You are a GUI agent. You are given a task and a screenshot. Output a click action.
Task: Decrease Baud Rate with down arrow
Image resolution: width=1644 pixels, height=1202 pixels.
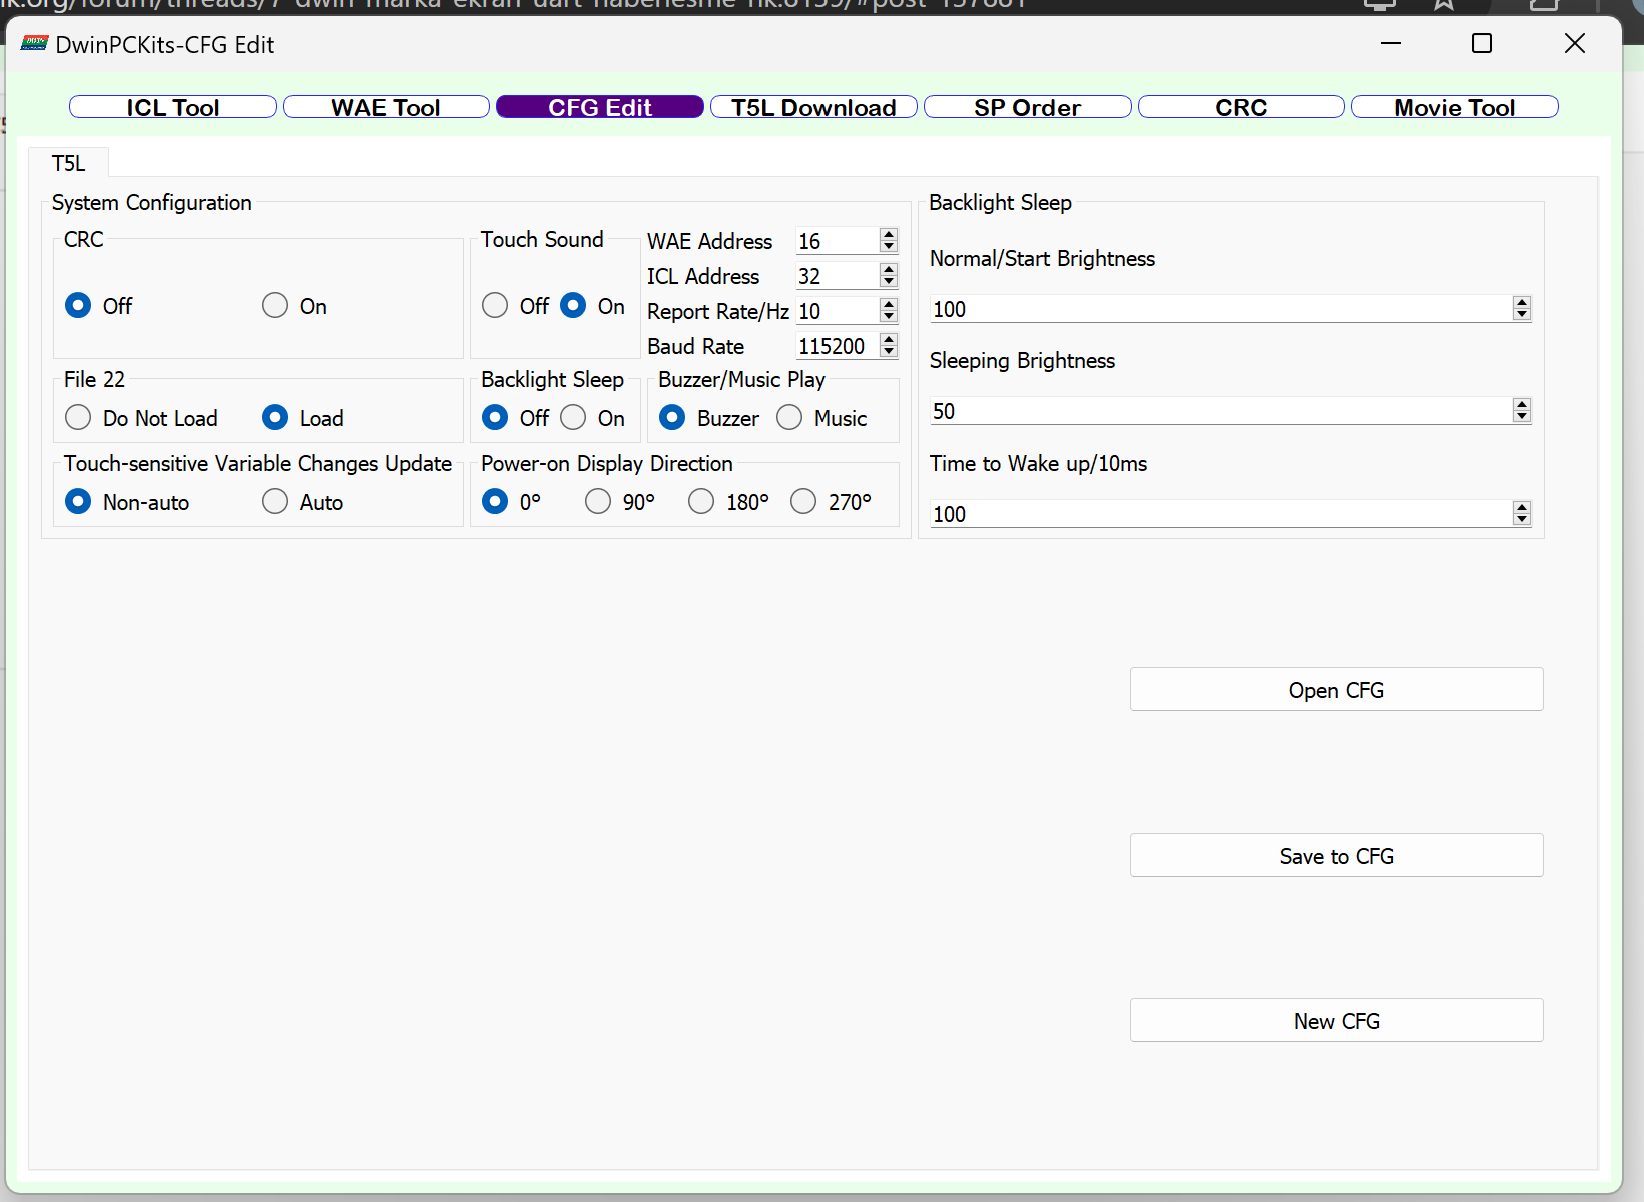pos(889,352)
